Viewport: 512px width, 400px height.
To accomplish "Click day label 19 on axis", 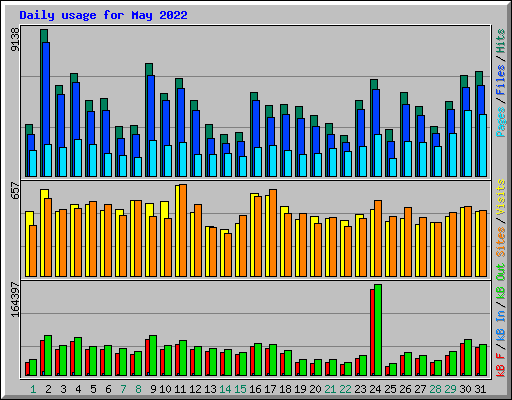I will (x=300, y=389).
